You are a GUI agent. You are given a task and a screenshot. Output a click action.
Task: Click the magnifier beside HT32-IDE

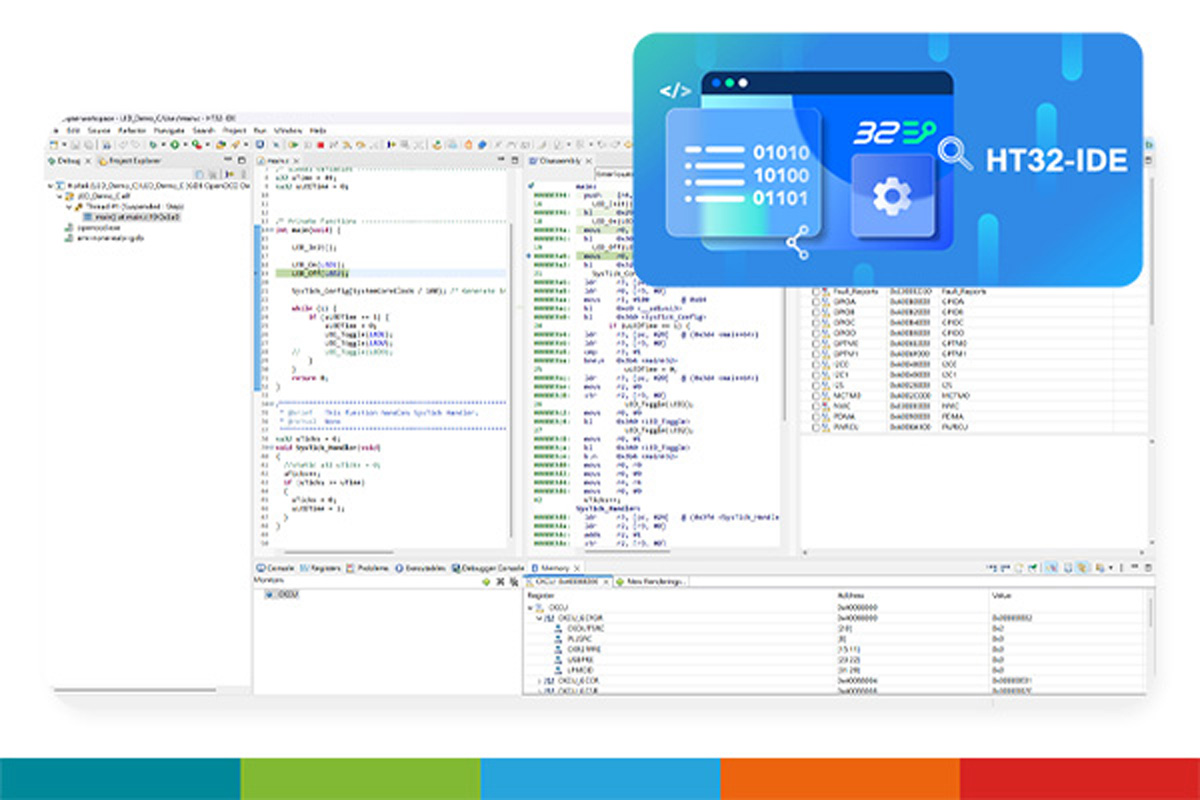click(955, 154)
